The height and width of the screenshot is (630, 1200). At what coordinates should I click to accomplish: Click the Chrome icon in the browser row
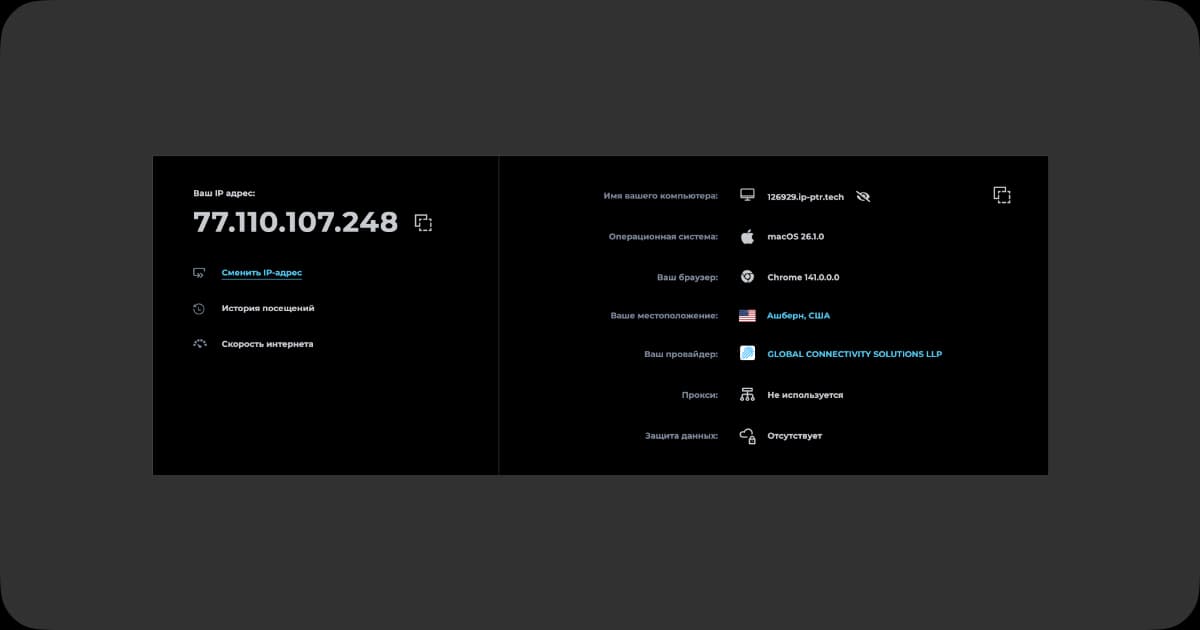click(x=746, y=277)
